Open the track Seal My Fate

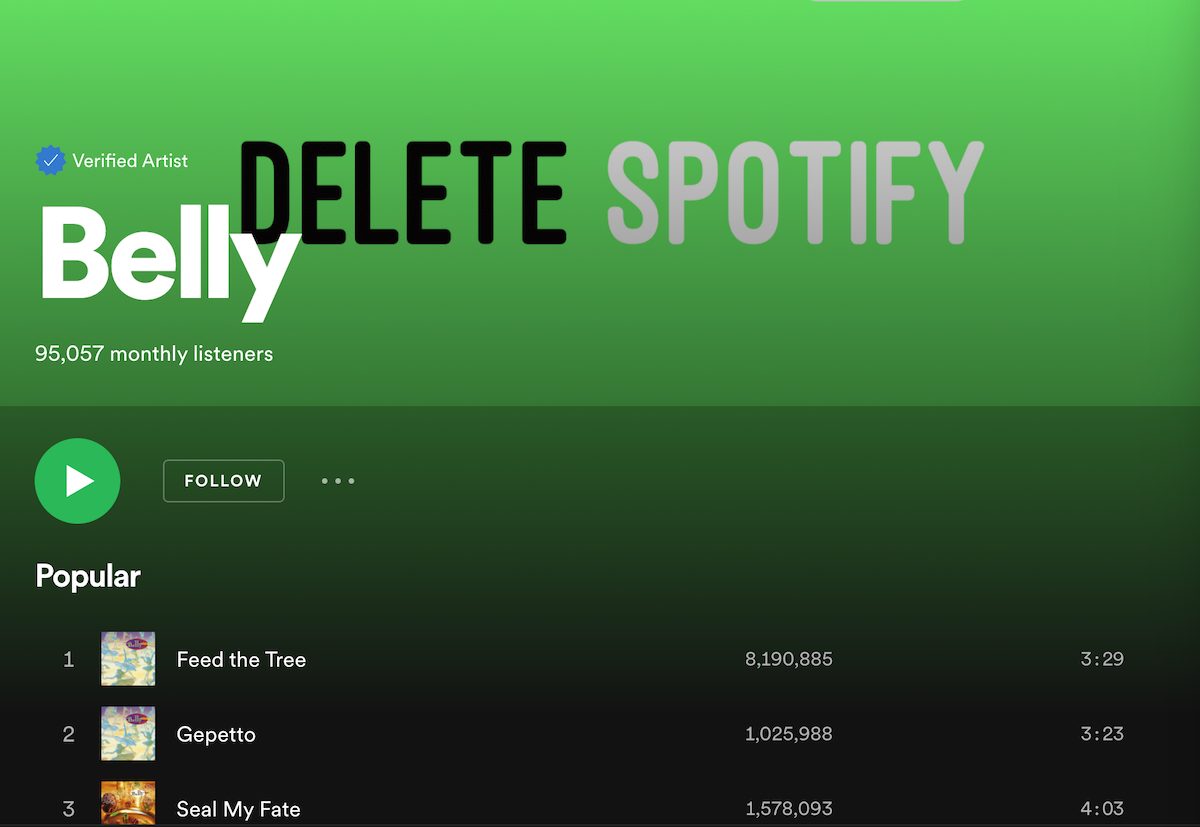(238, 809)
